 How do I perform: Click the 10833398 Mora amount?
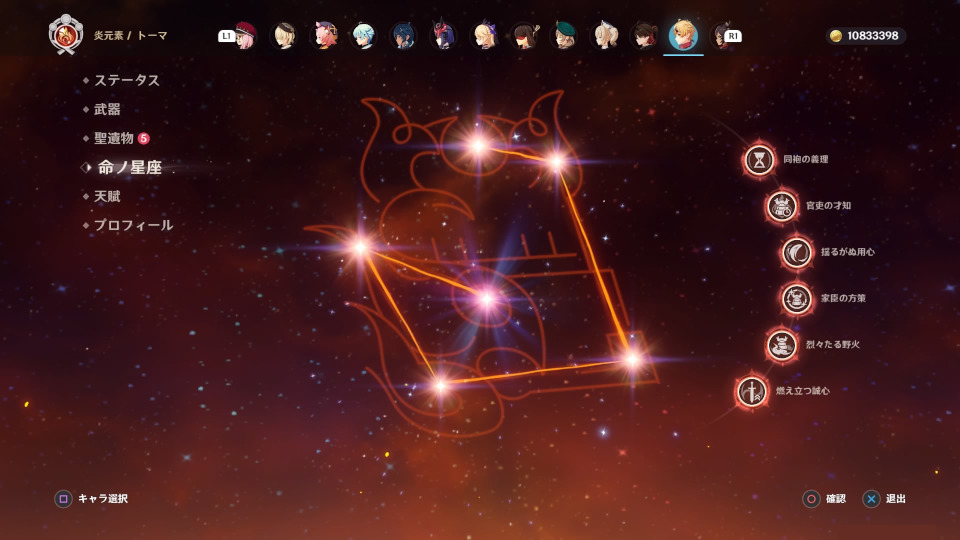872,36
